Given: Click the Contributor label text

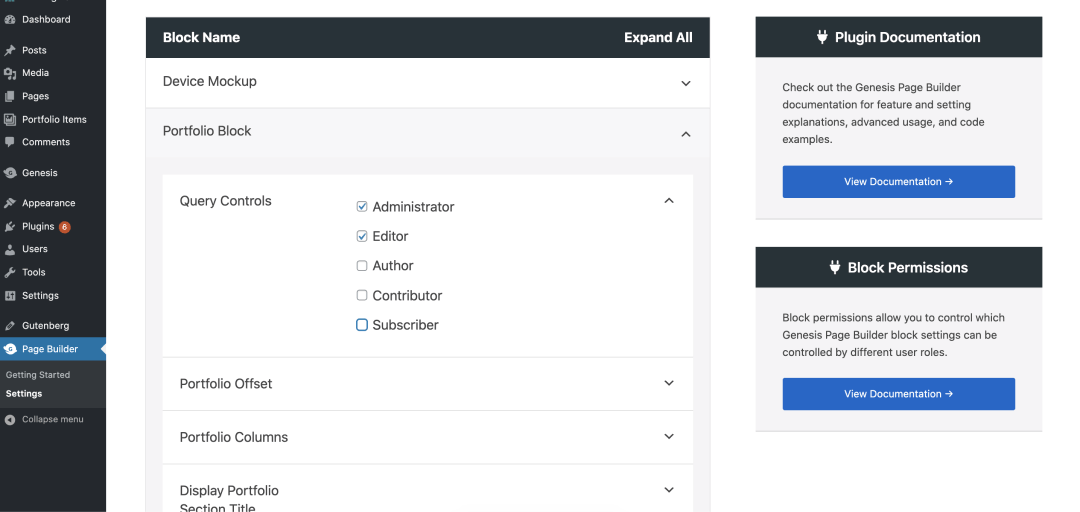Looking at the screenshot, I should [x=407, y=296].
